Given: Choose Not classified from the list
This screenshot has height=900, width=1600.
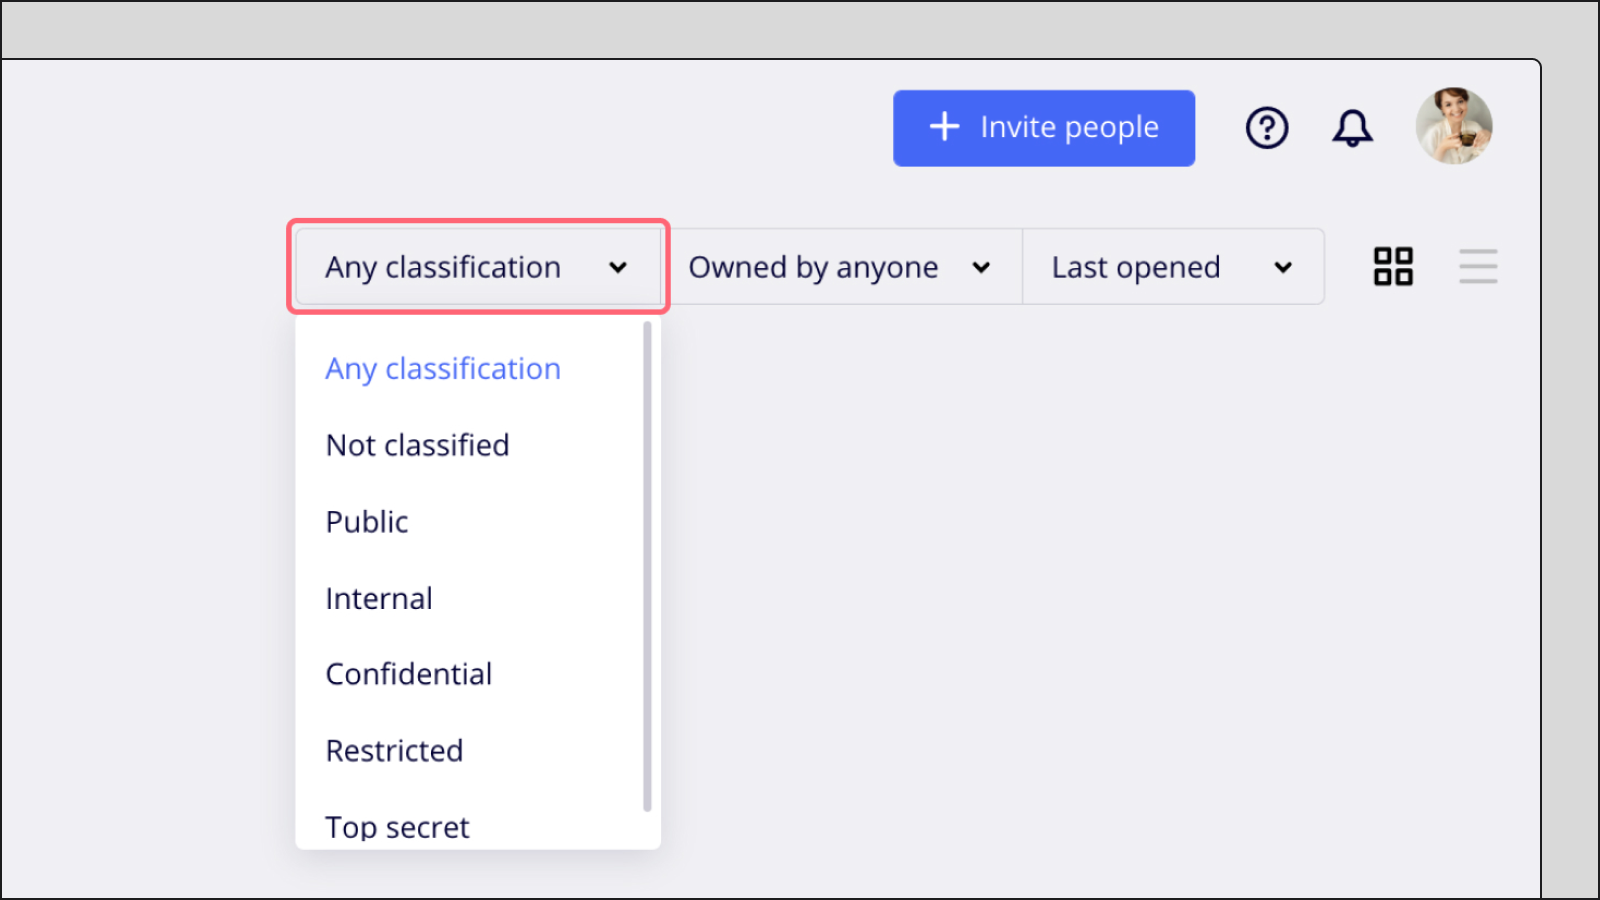Looking at the screenshot, I should [x=417, y=445].
